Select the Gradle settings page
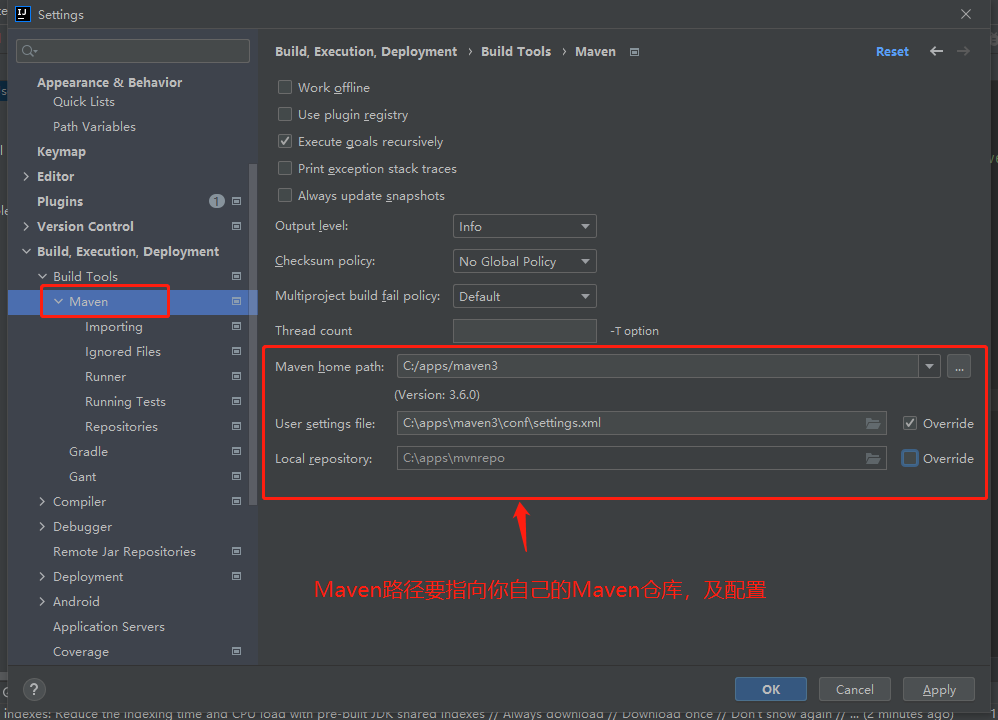 [x=88, y=451]
